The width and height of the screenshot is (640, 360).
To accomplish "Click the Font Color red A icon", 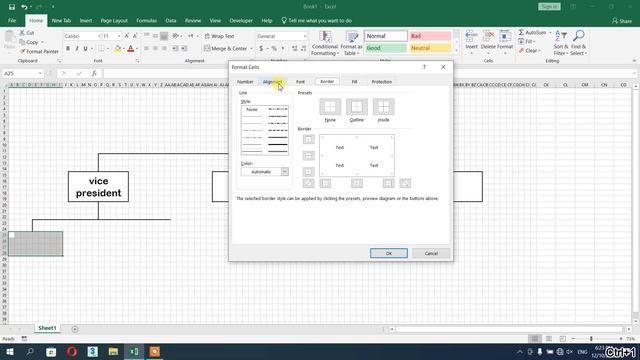I will 131,49.
